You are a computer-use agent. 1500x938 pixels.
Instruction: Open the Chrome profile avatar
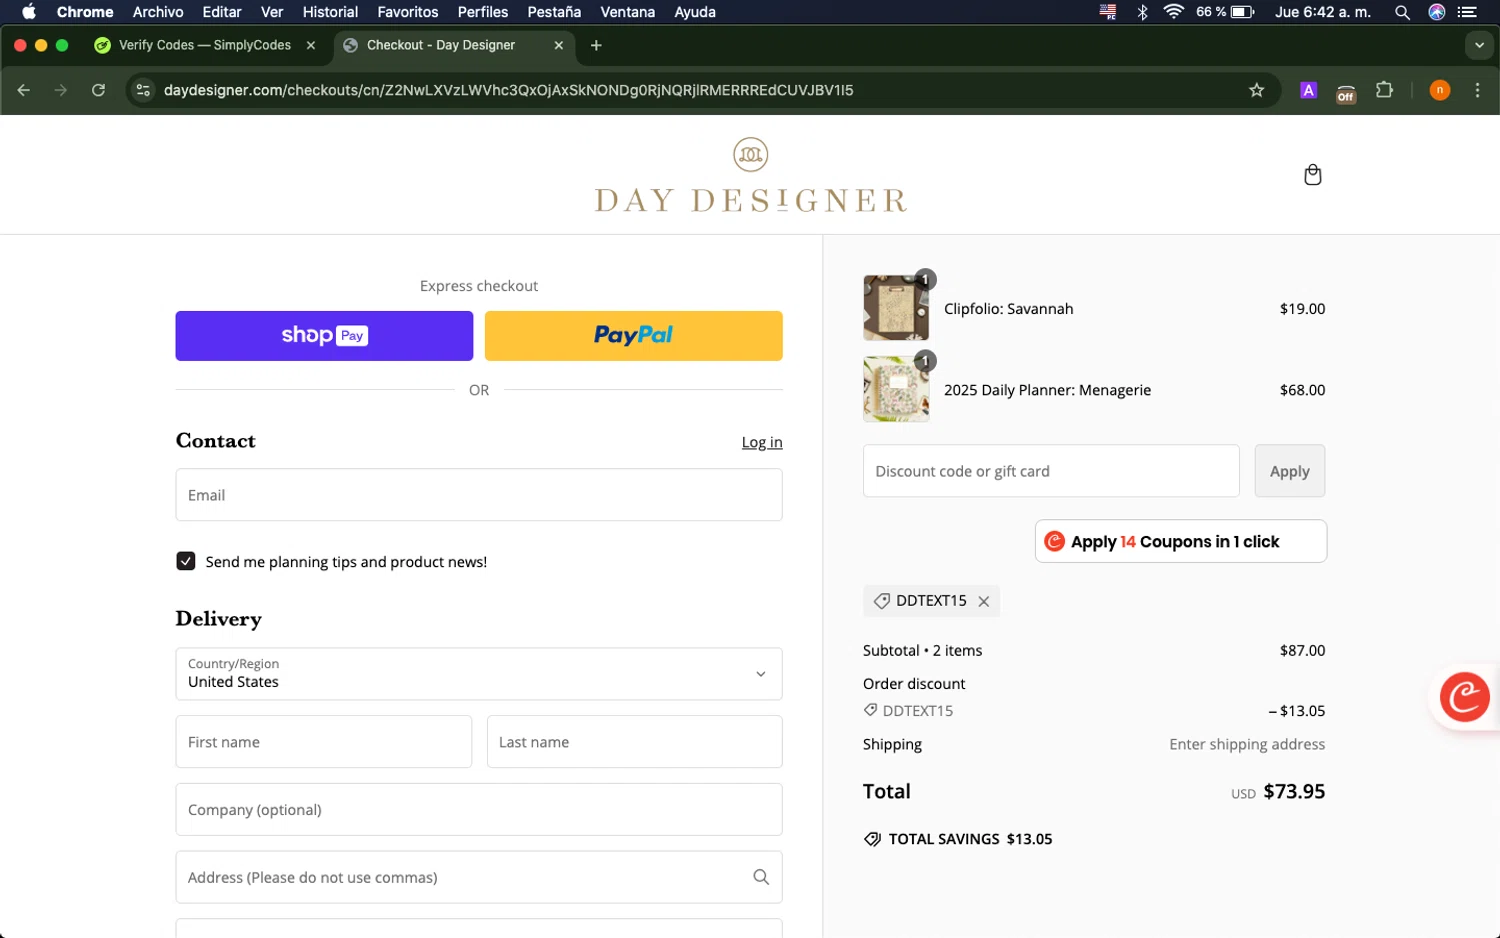(1440, 90)
